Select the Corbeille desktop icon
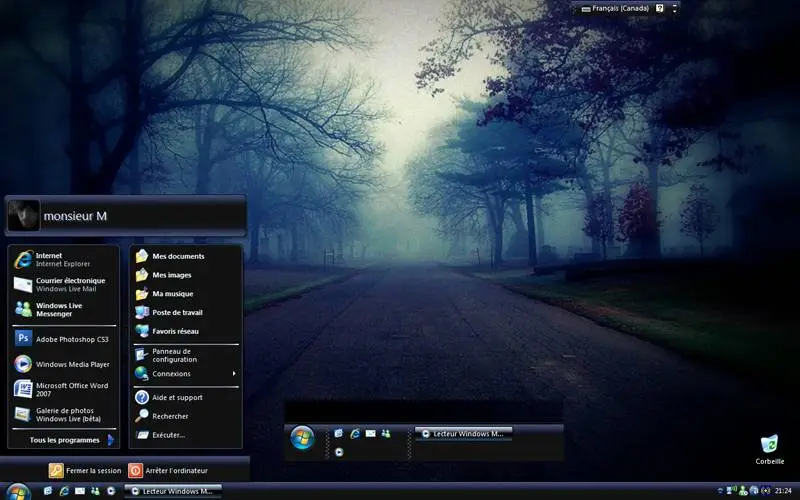The width and height of the screenshot is (800, 500). click(769, 449)
